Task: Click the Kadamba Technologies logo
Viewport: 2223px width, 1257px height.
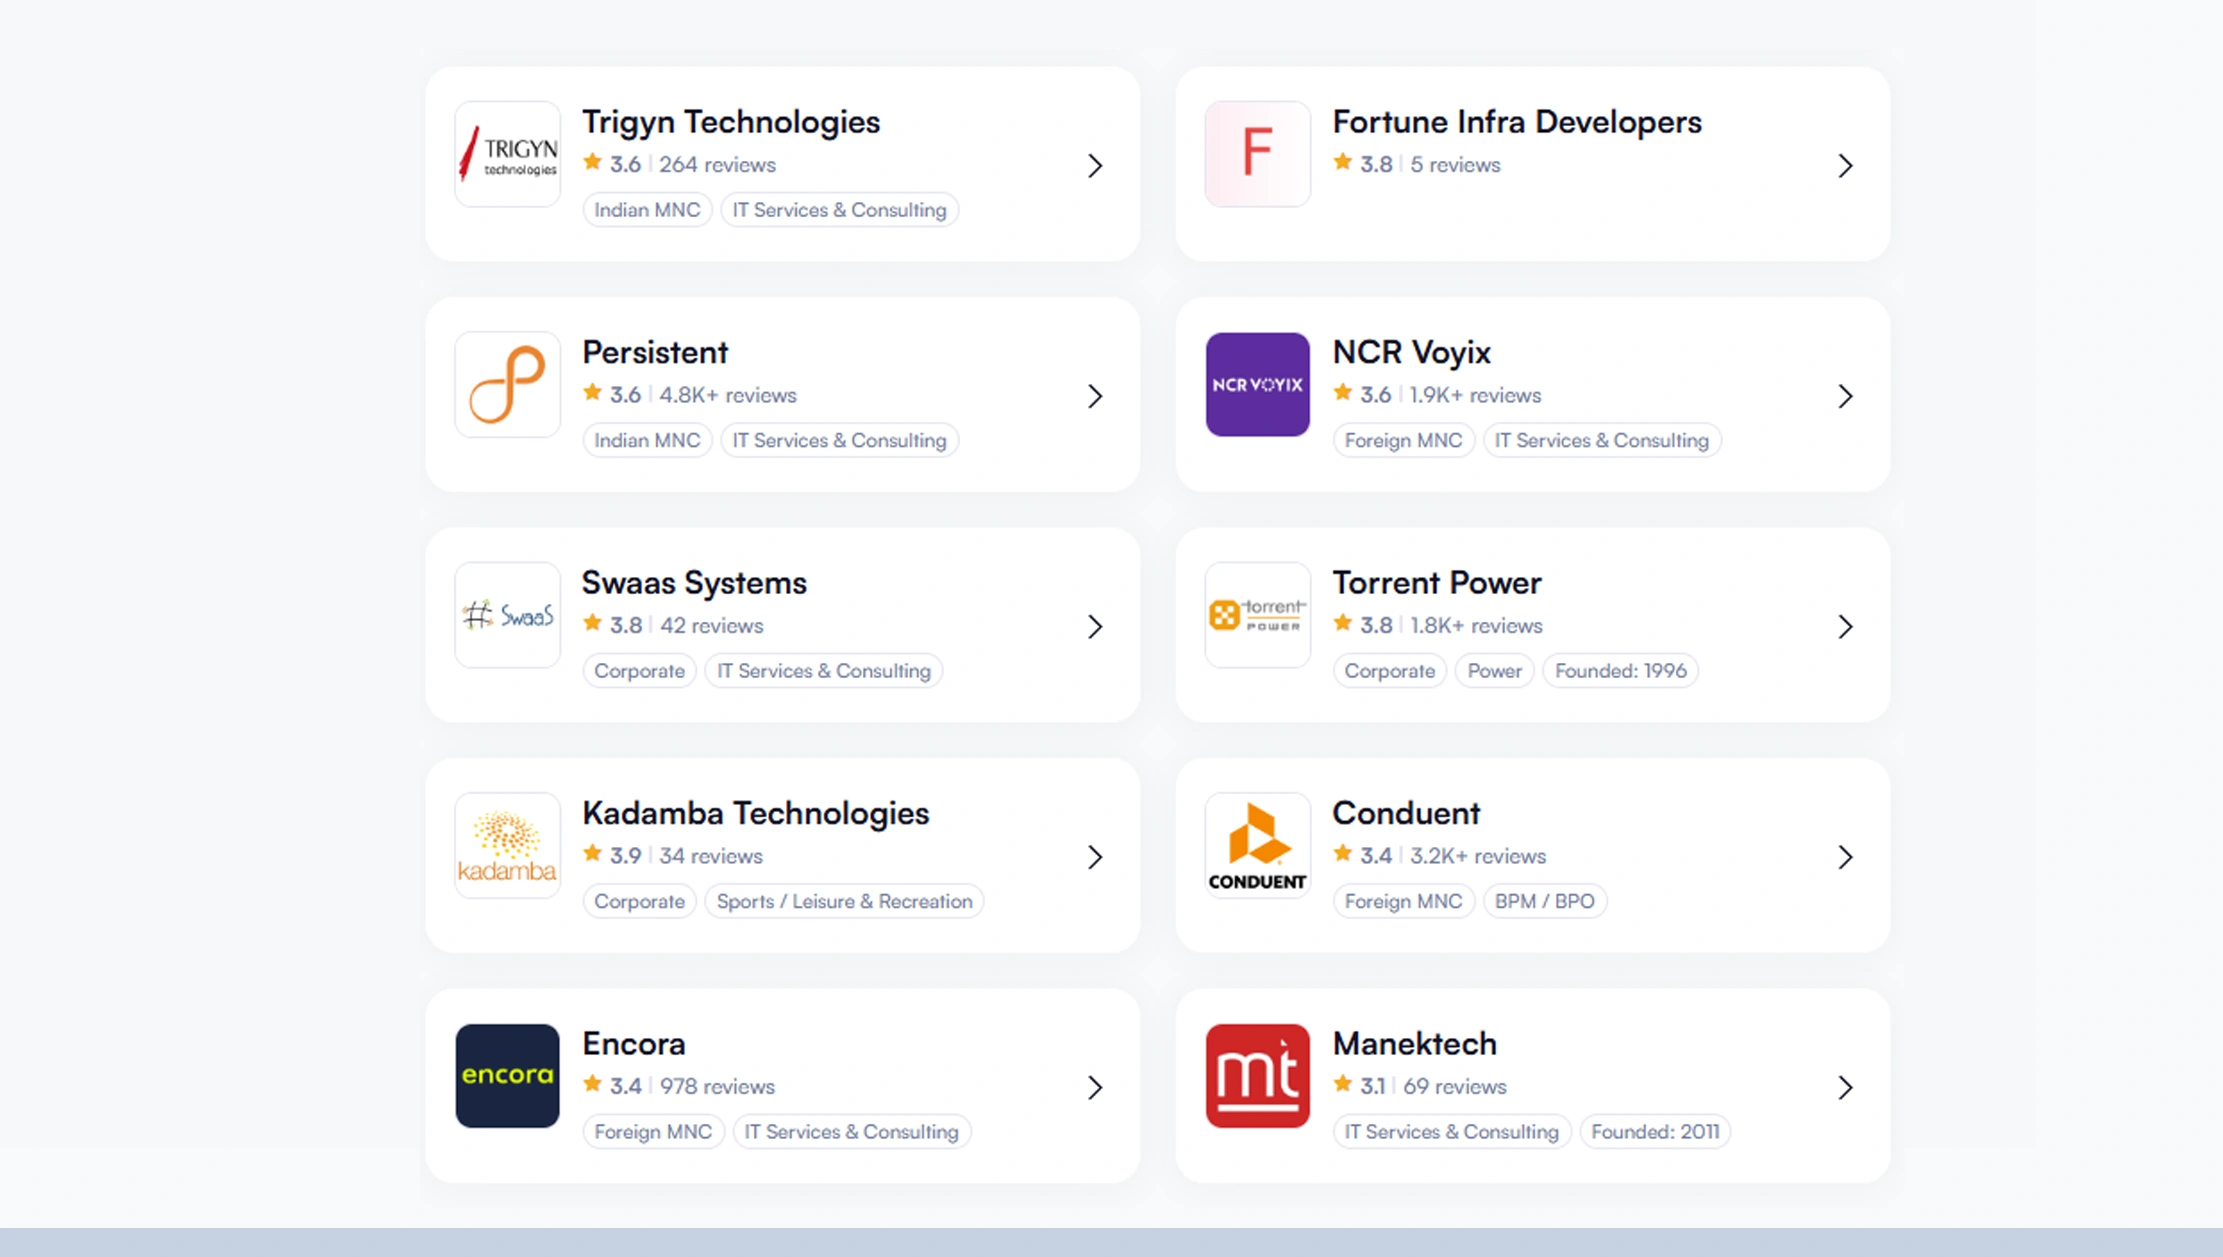Action: pyautogui.click(x=507, y=846)
